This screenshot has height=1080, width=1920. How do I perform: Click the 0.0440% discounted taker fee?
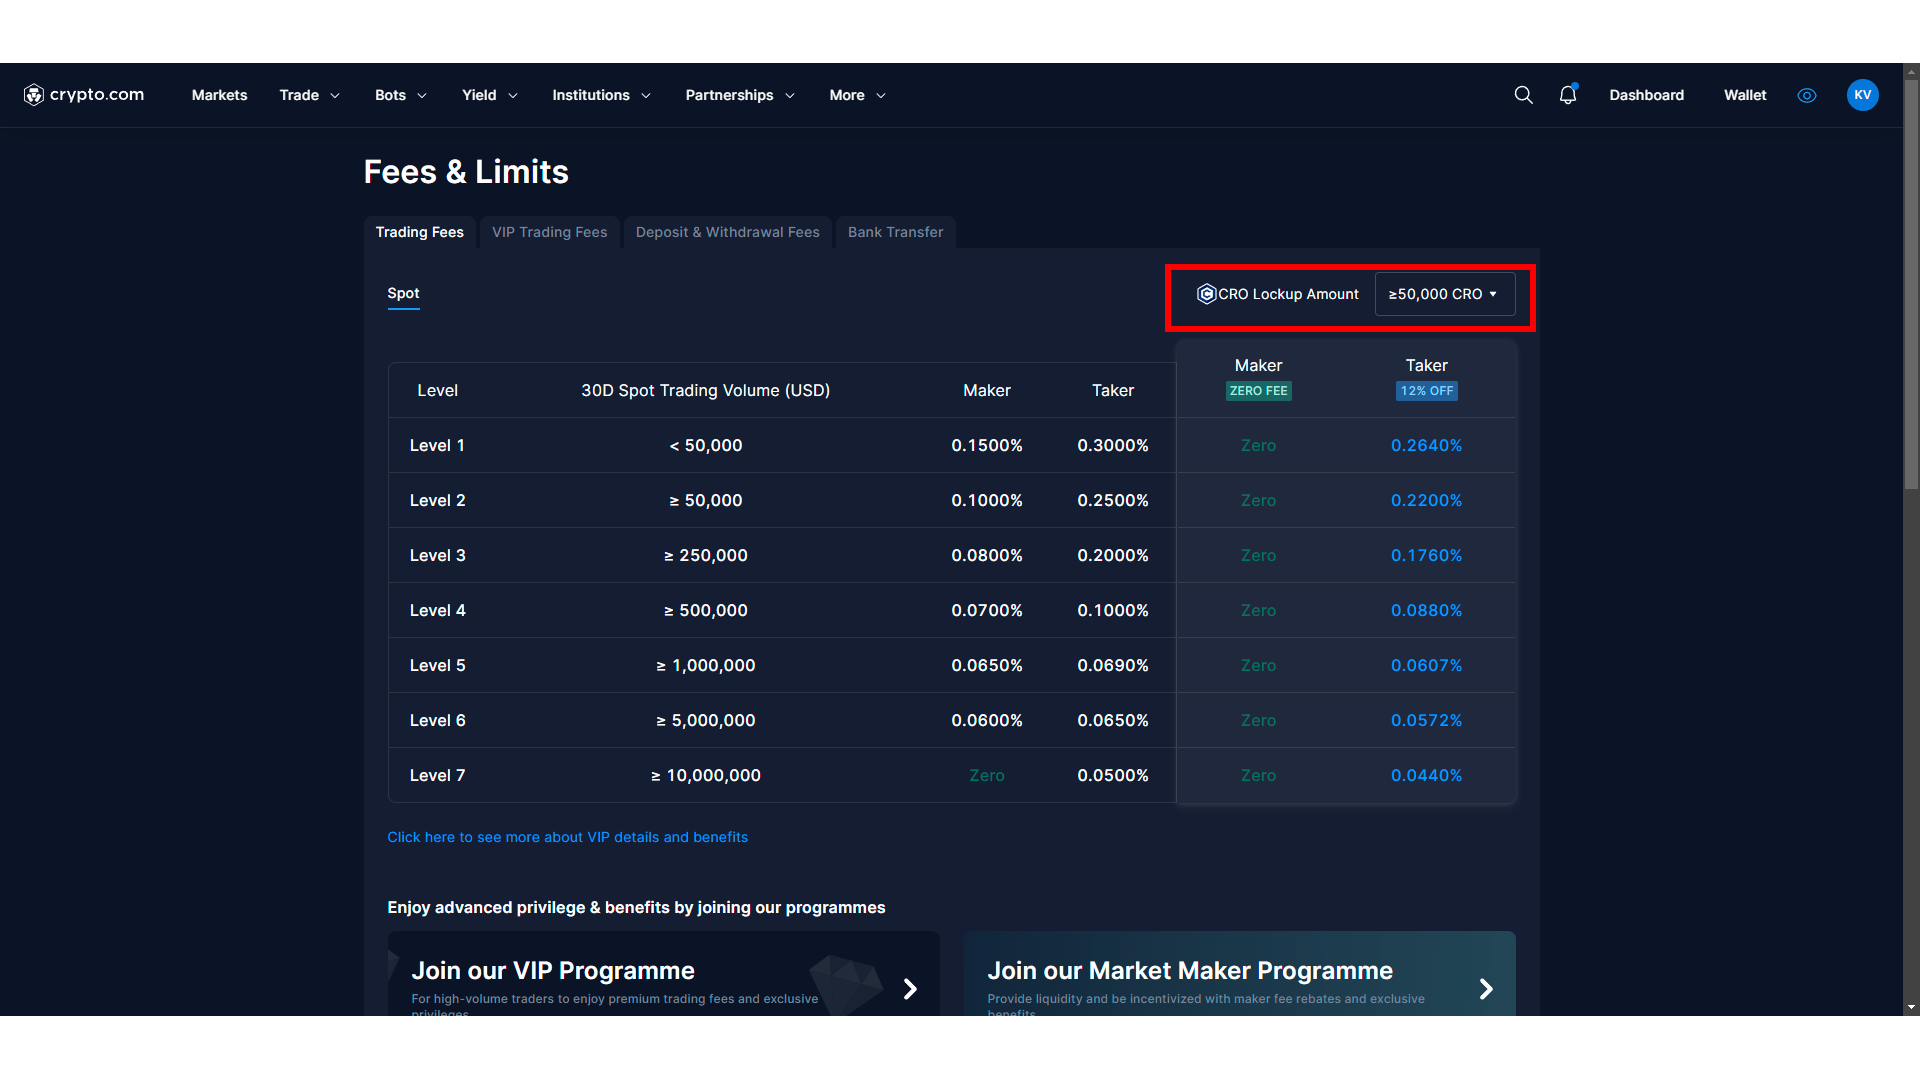point(1426,775)
